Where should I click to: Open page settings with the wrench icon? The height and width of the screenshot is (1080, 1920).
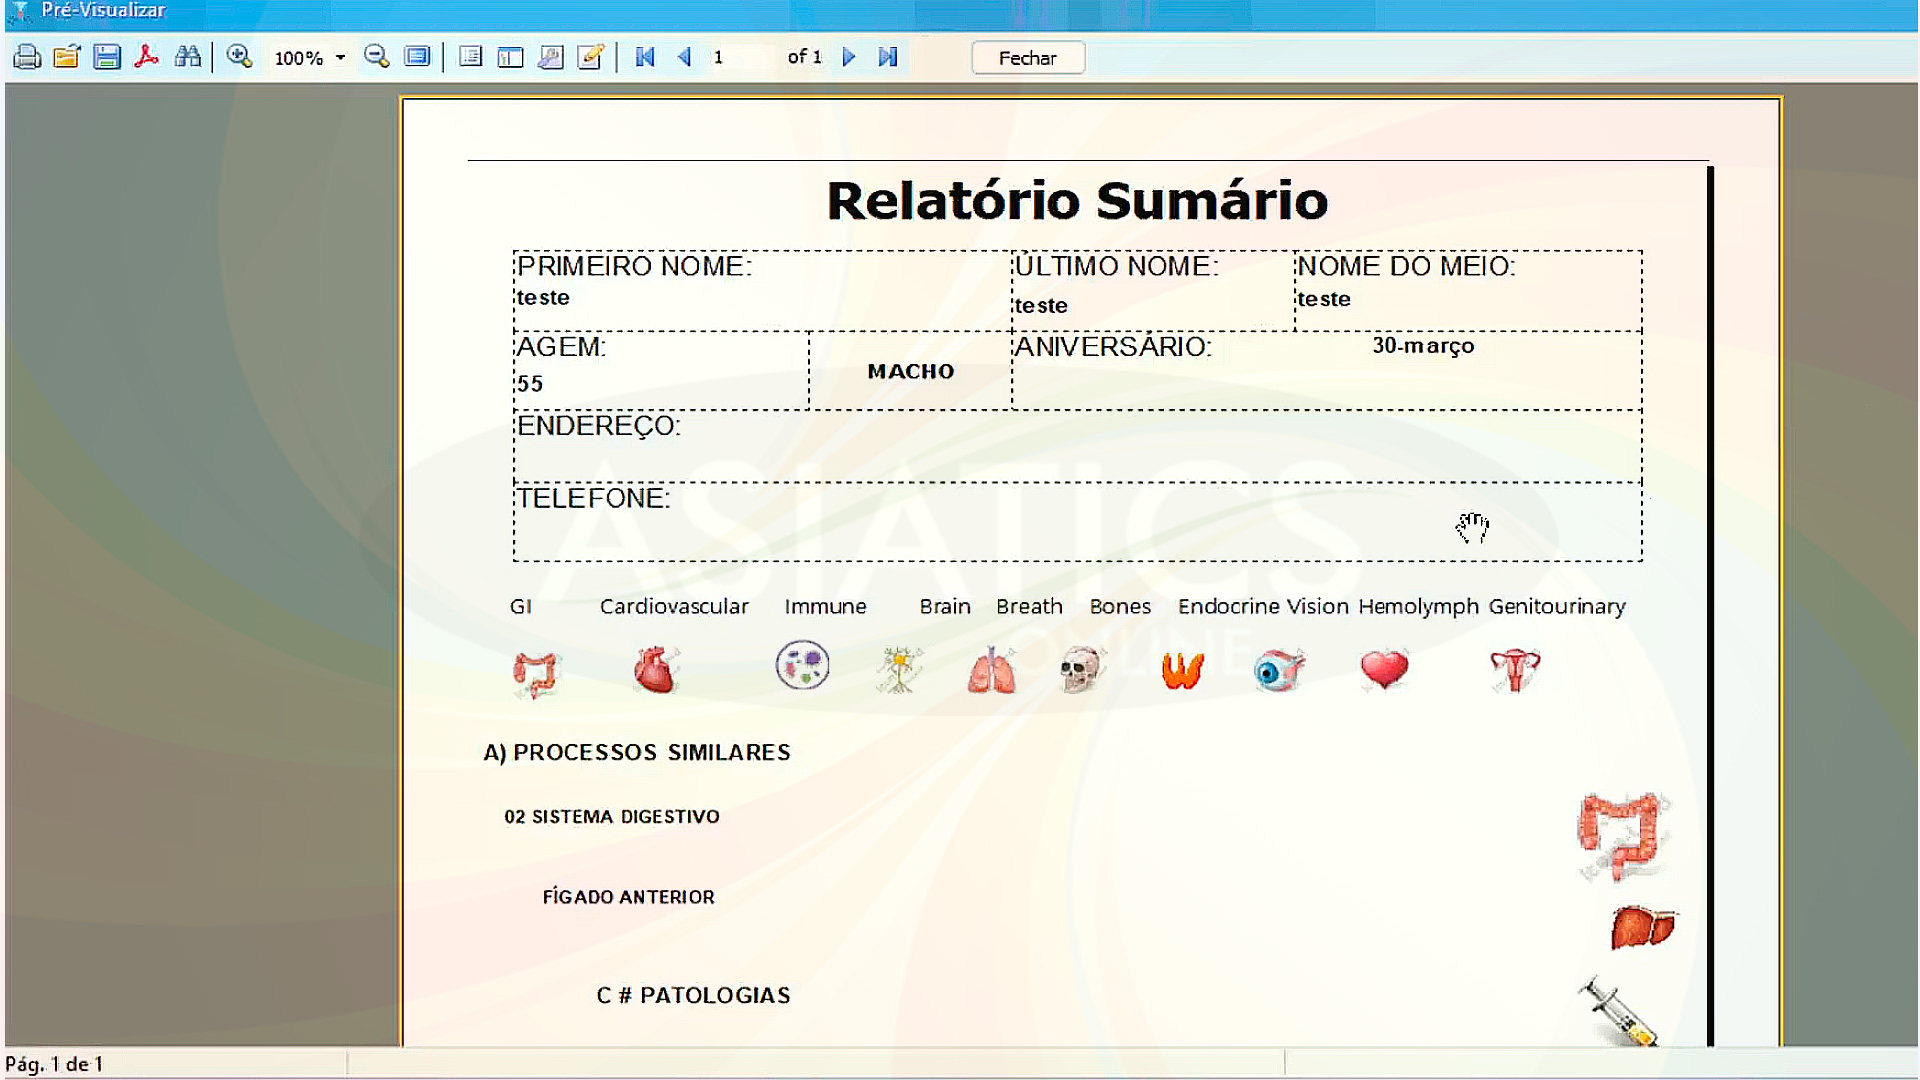[x=550, y=57]
